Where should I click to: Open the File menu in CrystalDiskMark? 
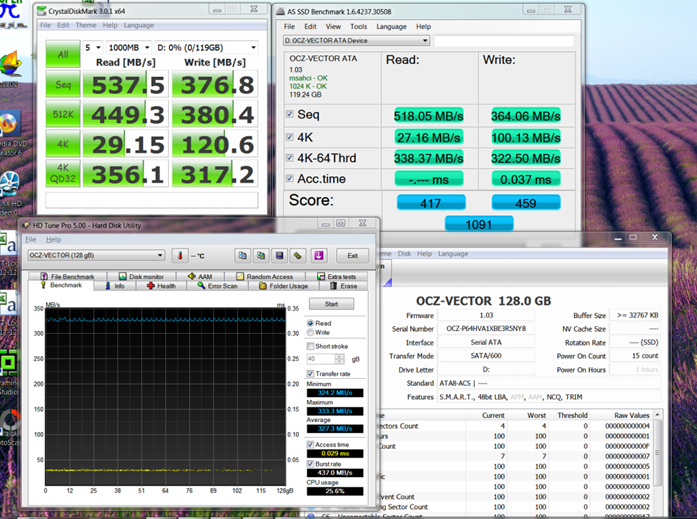click(x=45, y=25)
